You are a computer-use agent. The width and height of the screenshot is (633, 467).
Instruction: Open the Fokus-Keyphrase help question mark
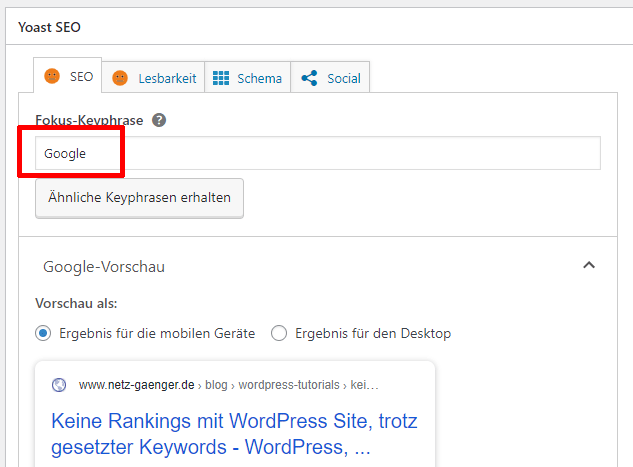tap(159, 120)
